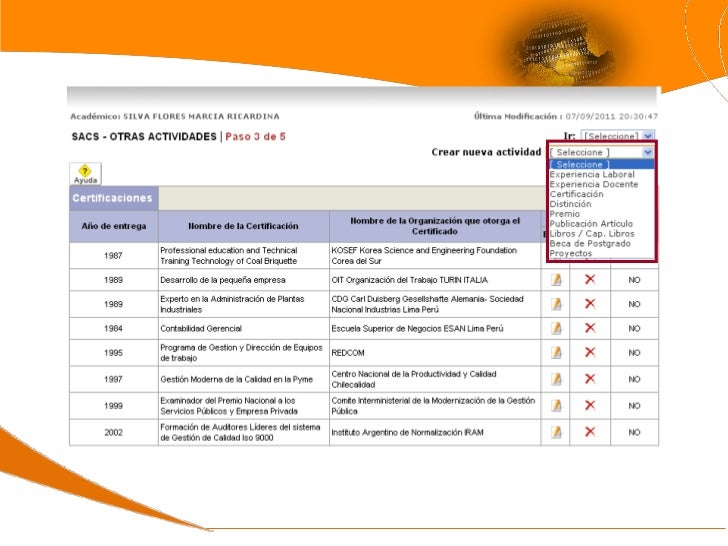Click the Paso 3 de 5 step label
The width and height of the screenshot is (728, 546).
(x=255, y=136)
